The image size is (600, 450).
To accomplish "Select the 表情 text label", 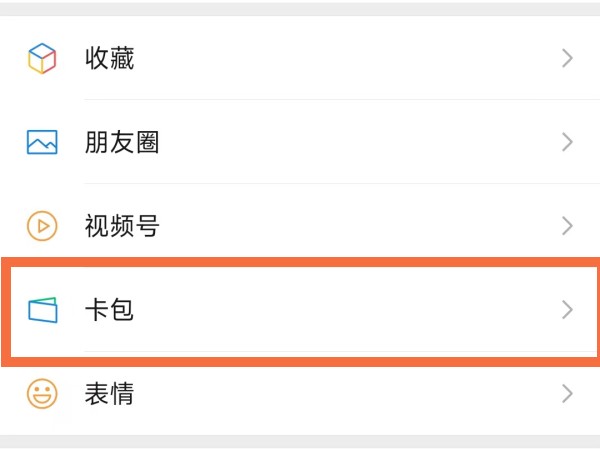I will (109, 394).
